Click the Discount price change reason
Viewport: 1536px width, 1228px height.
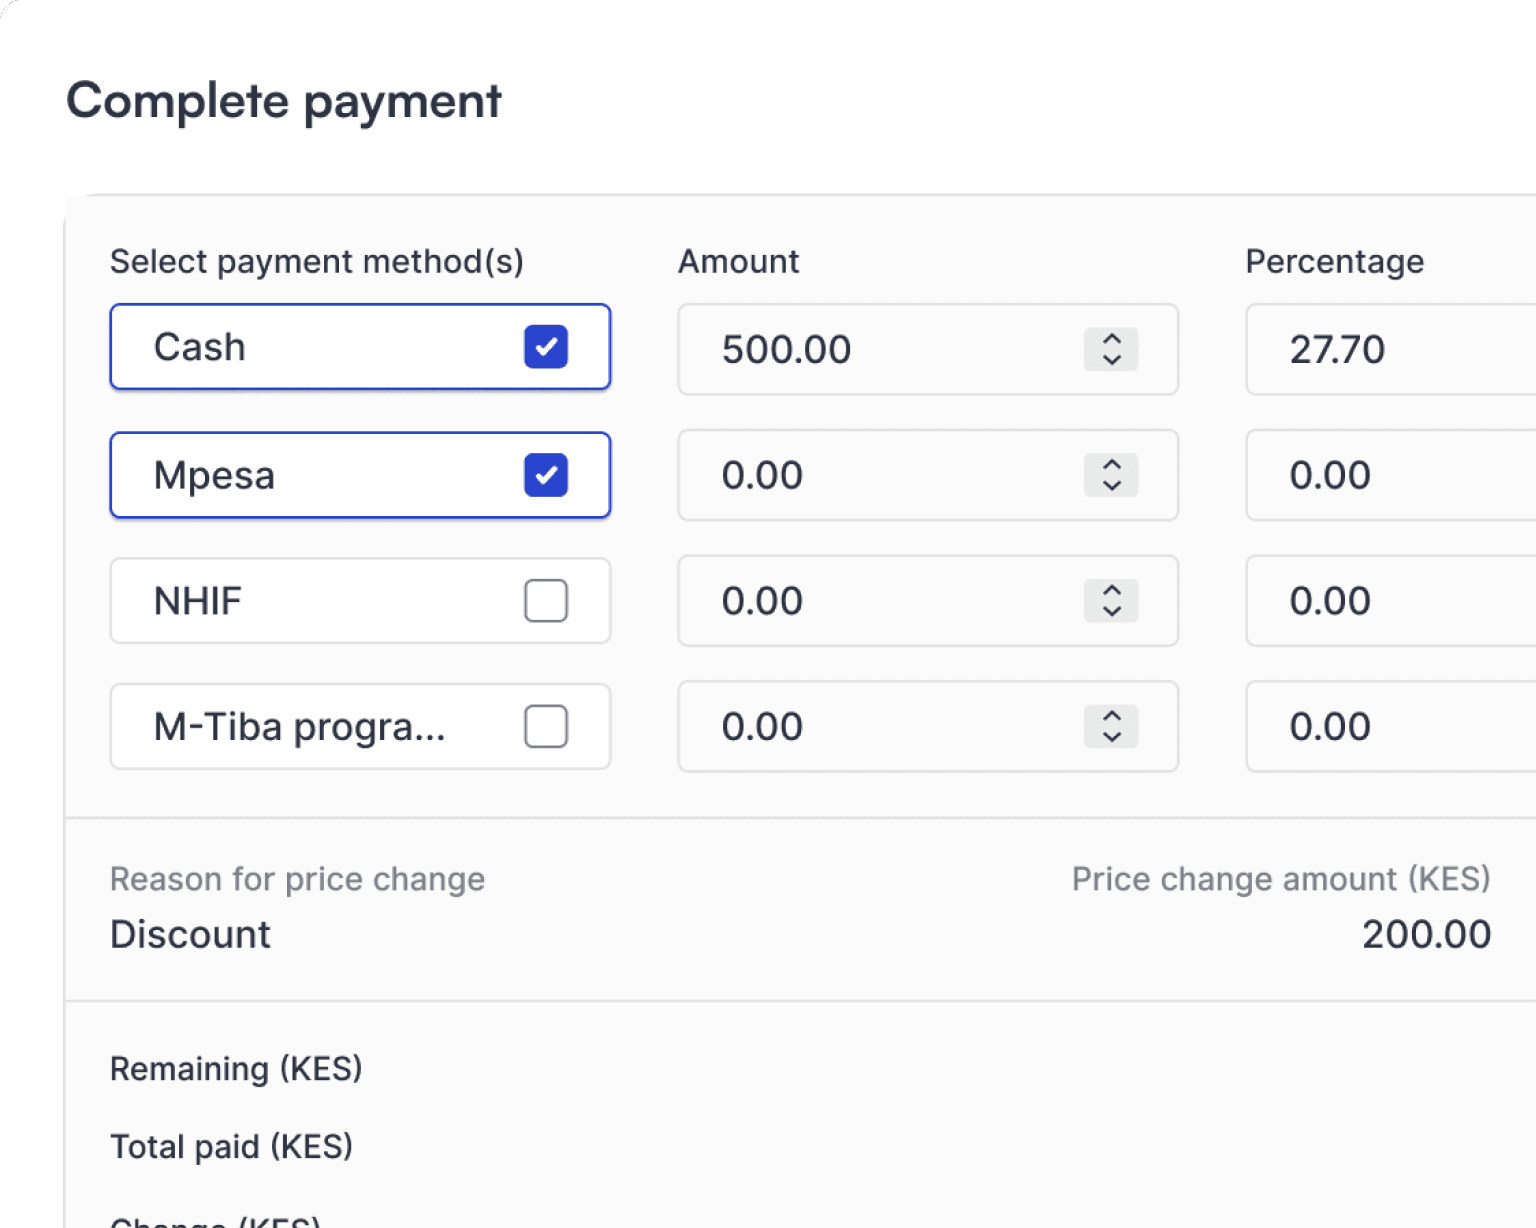pyautogui.click(x=190, y=934)
